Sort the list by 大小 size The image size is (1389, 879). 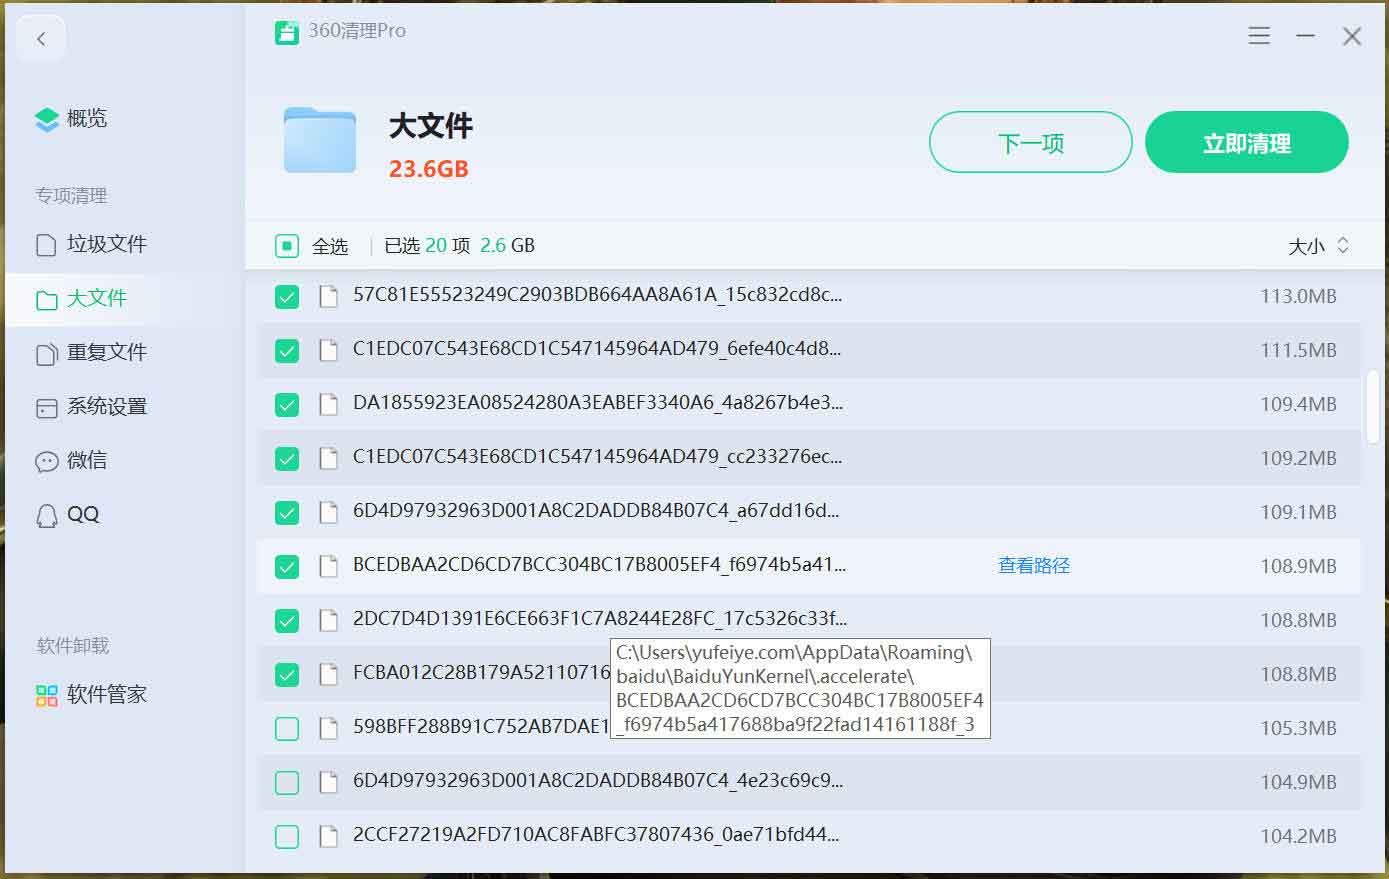click(x=1318, y=246)
